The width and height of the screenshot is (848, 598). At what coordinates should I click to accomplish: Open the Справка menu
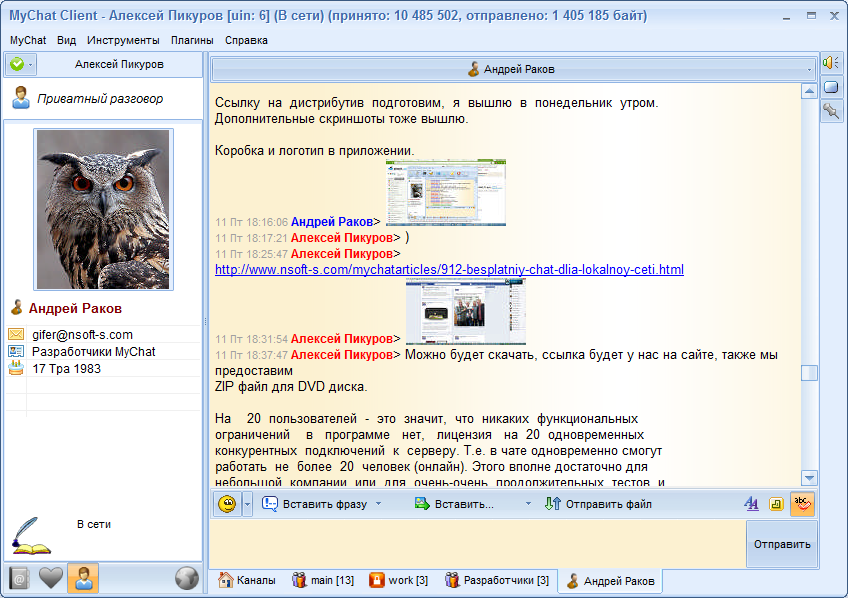click(247, 41)
